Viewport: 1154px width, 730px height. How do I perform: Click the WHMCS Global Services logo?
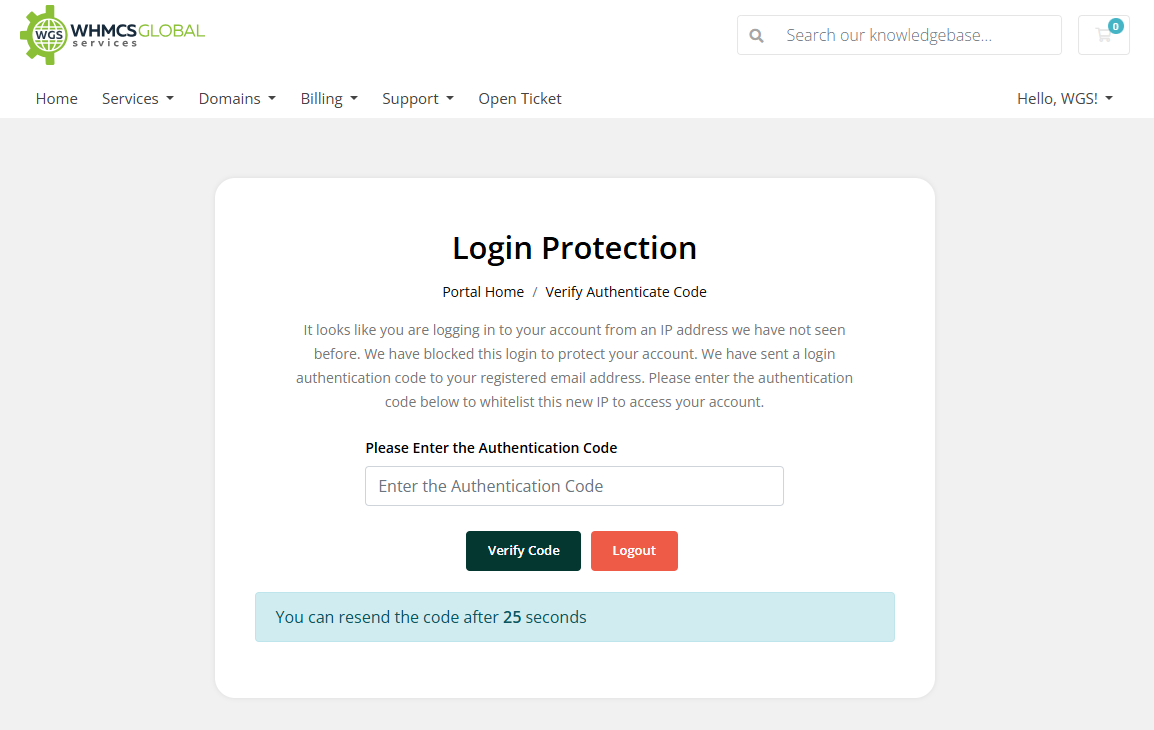pos(112,35)
